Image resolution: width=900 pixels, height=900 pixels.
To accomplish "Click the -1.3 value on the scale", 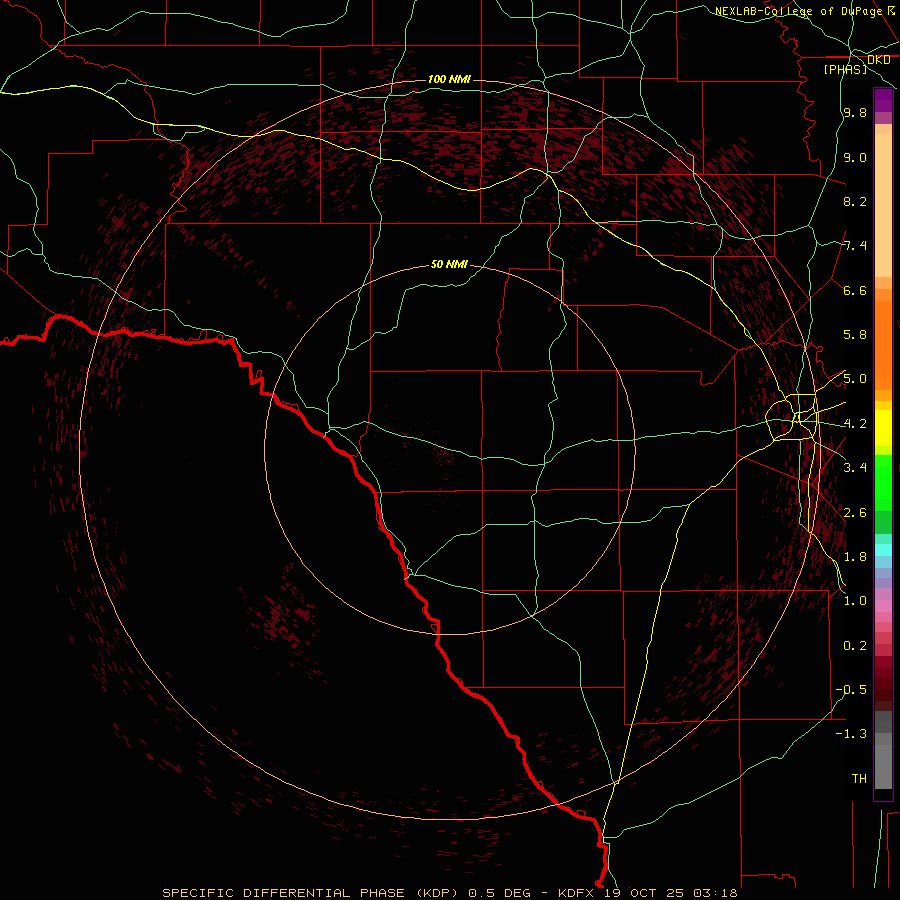I will [851, 734].
